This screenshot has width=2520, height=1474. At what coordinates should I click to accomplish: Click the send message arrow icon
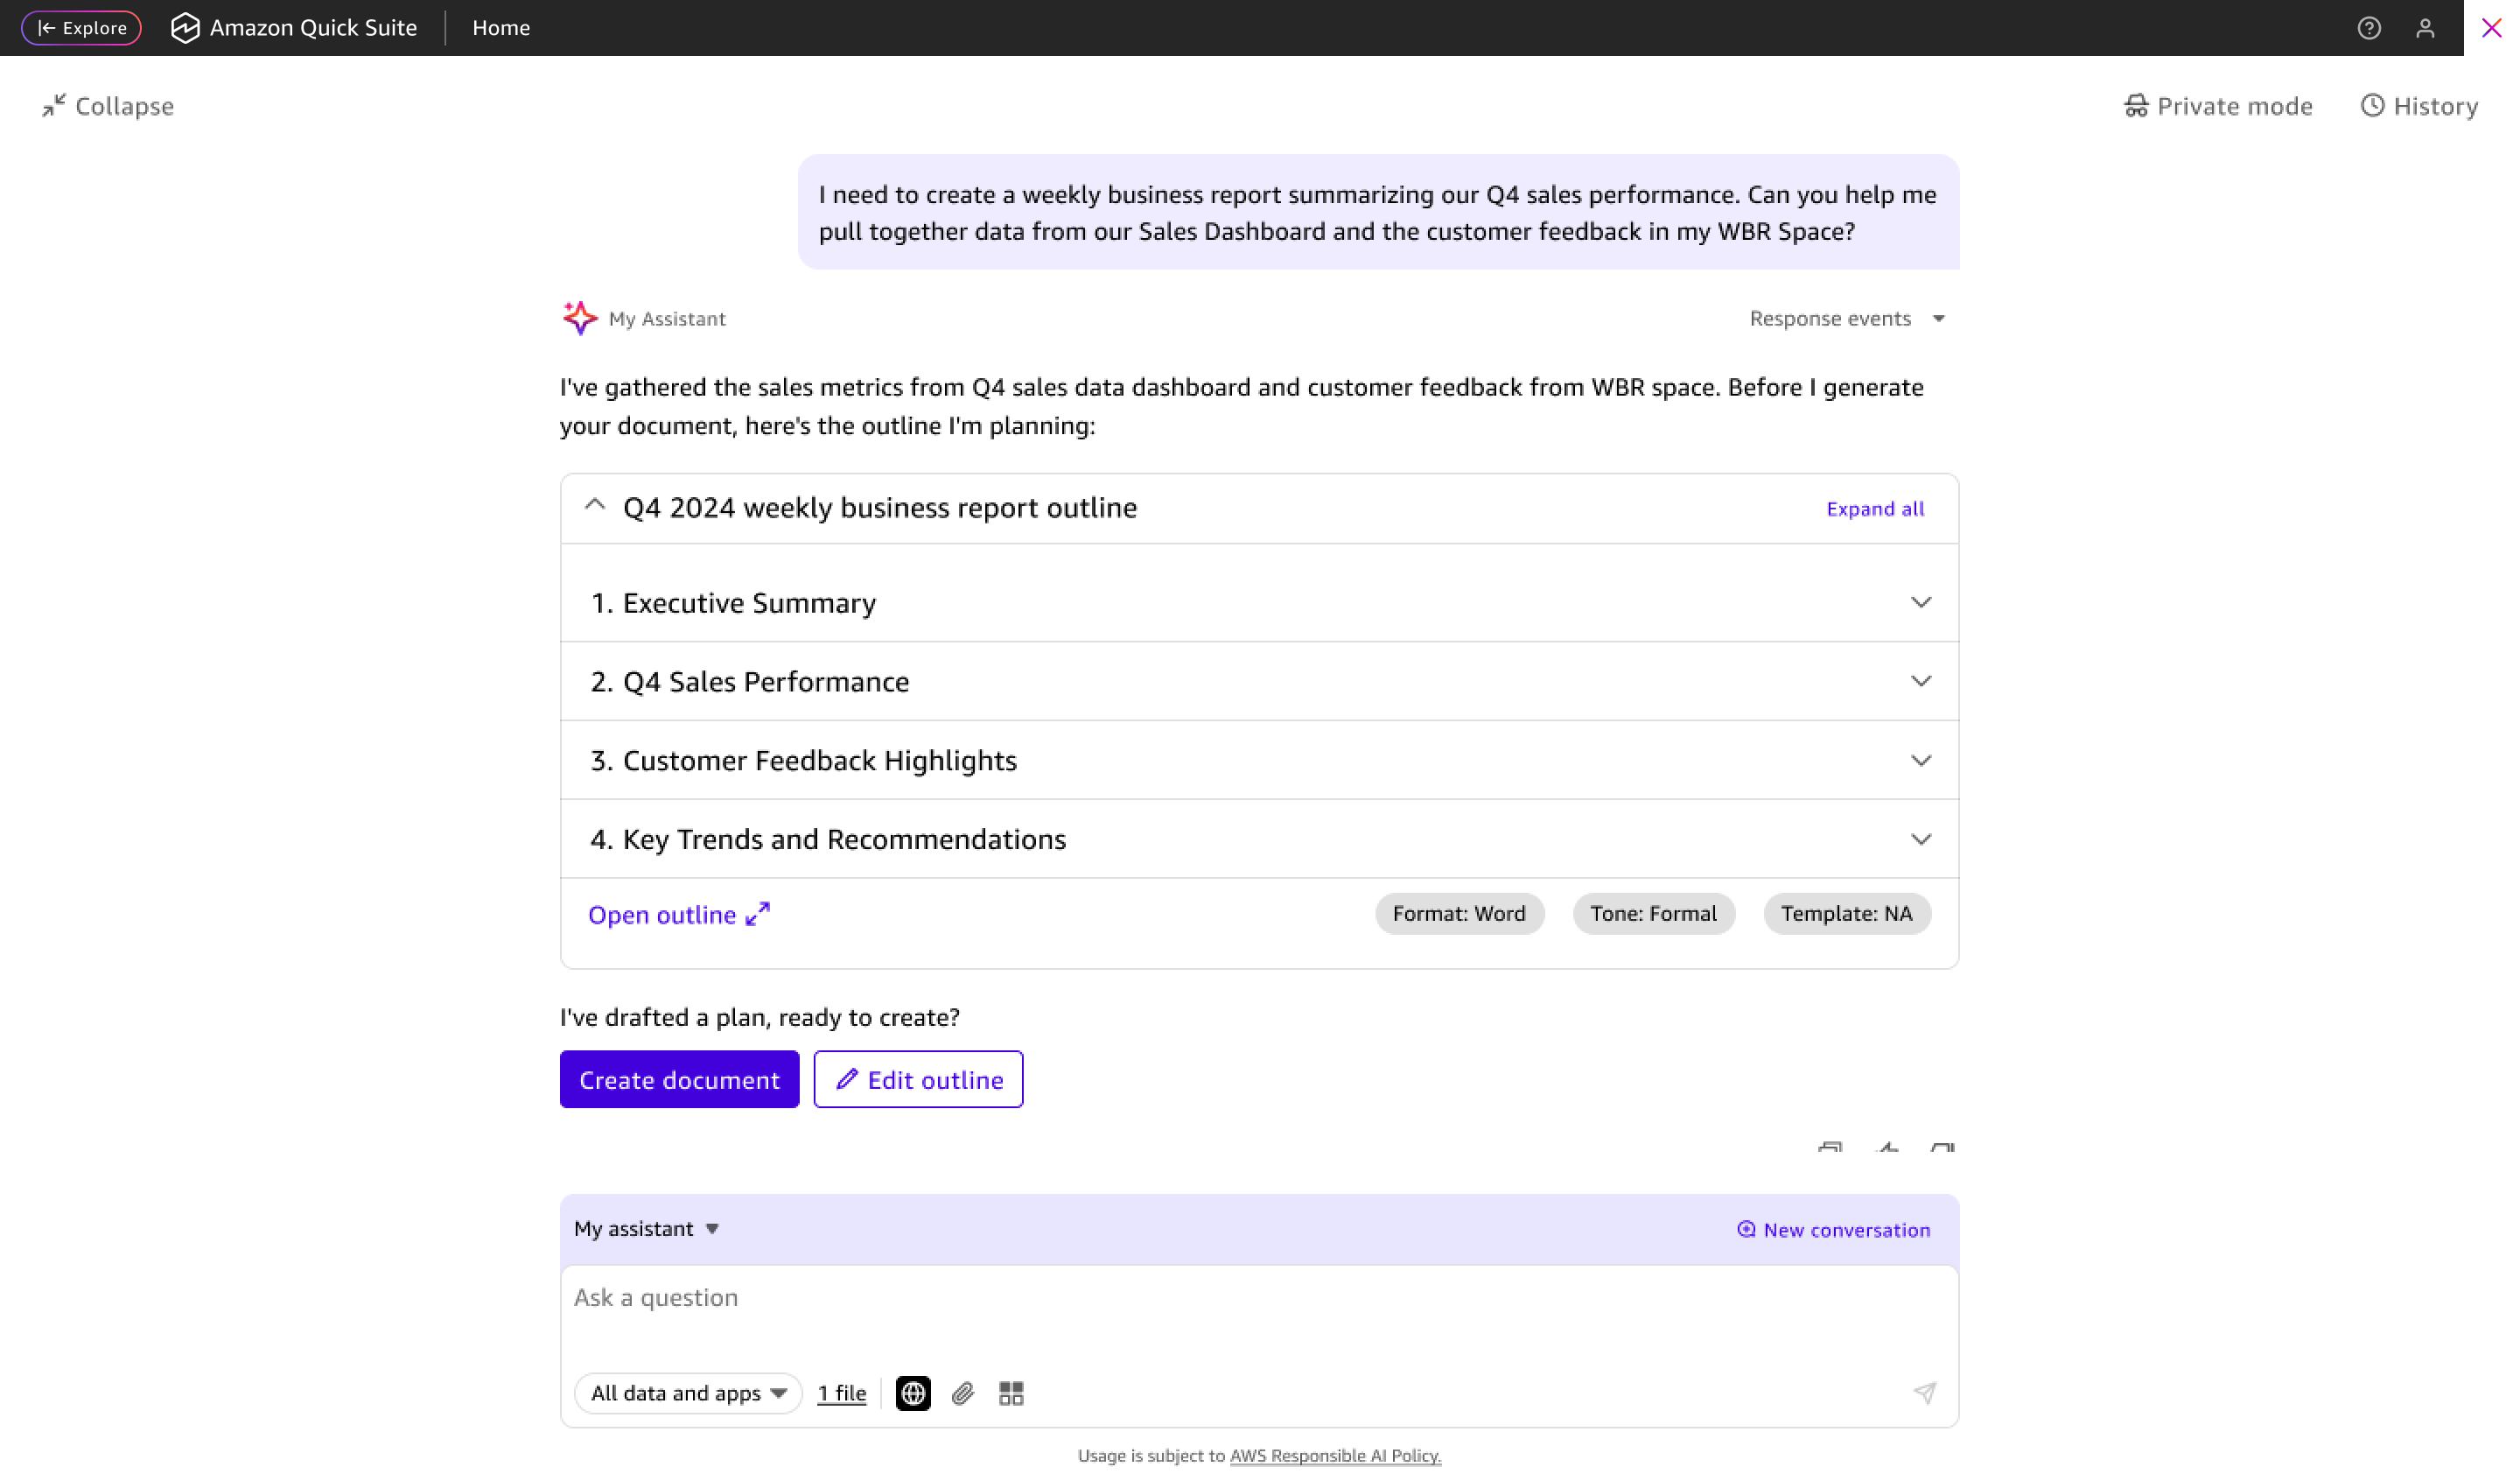click(x=1924, y=1393)
